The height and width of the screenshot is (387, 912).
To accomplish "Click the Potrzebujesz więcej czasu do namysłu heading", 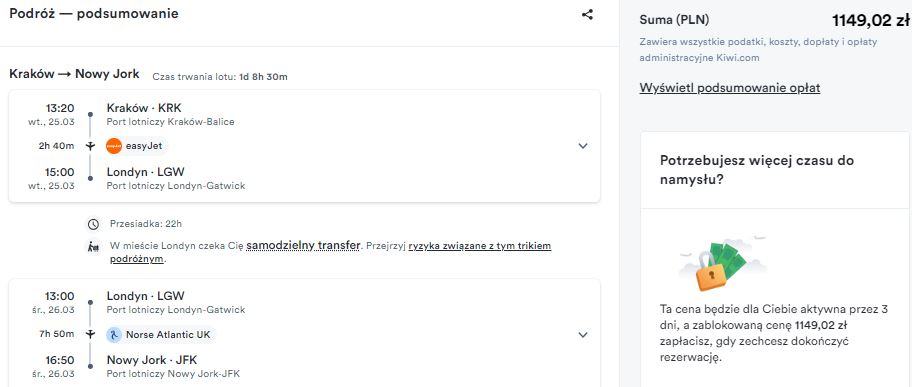I will point(757,169).
